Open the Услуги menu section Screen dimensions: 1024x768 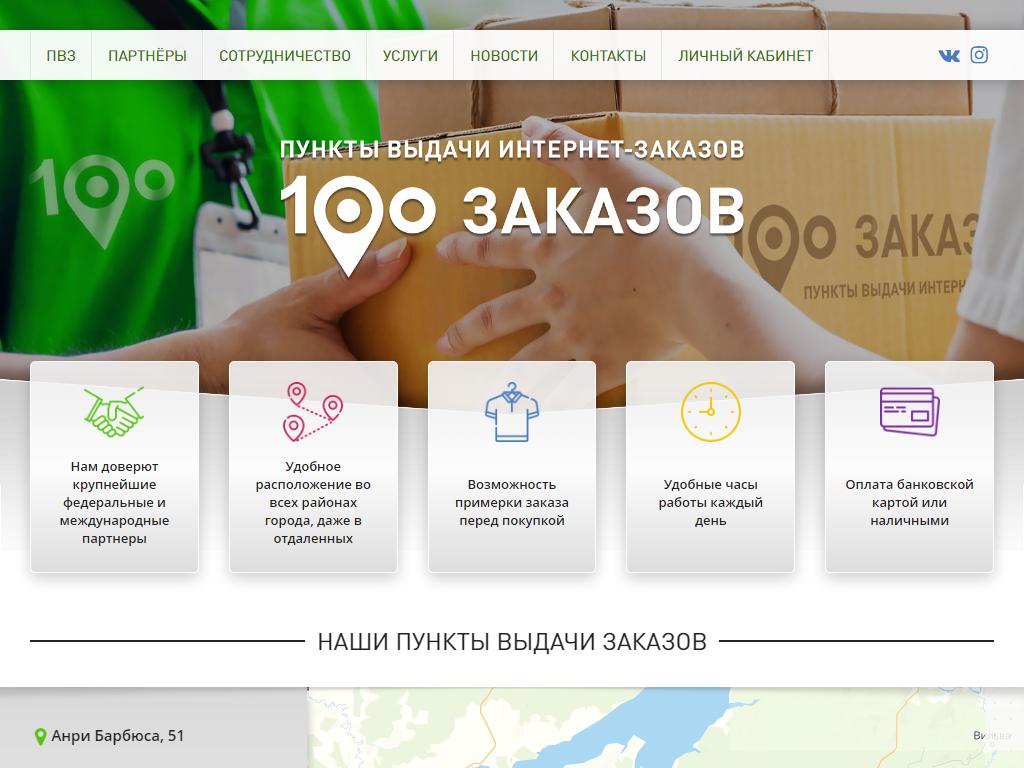(410, 56)
